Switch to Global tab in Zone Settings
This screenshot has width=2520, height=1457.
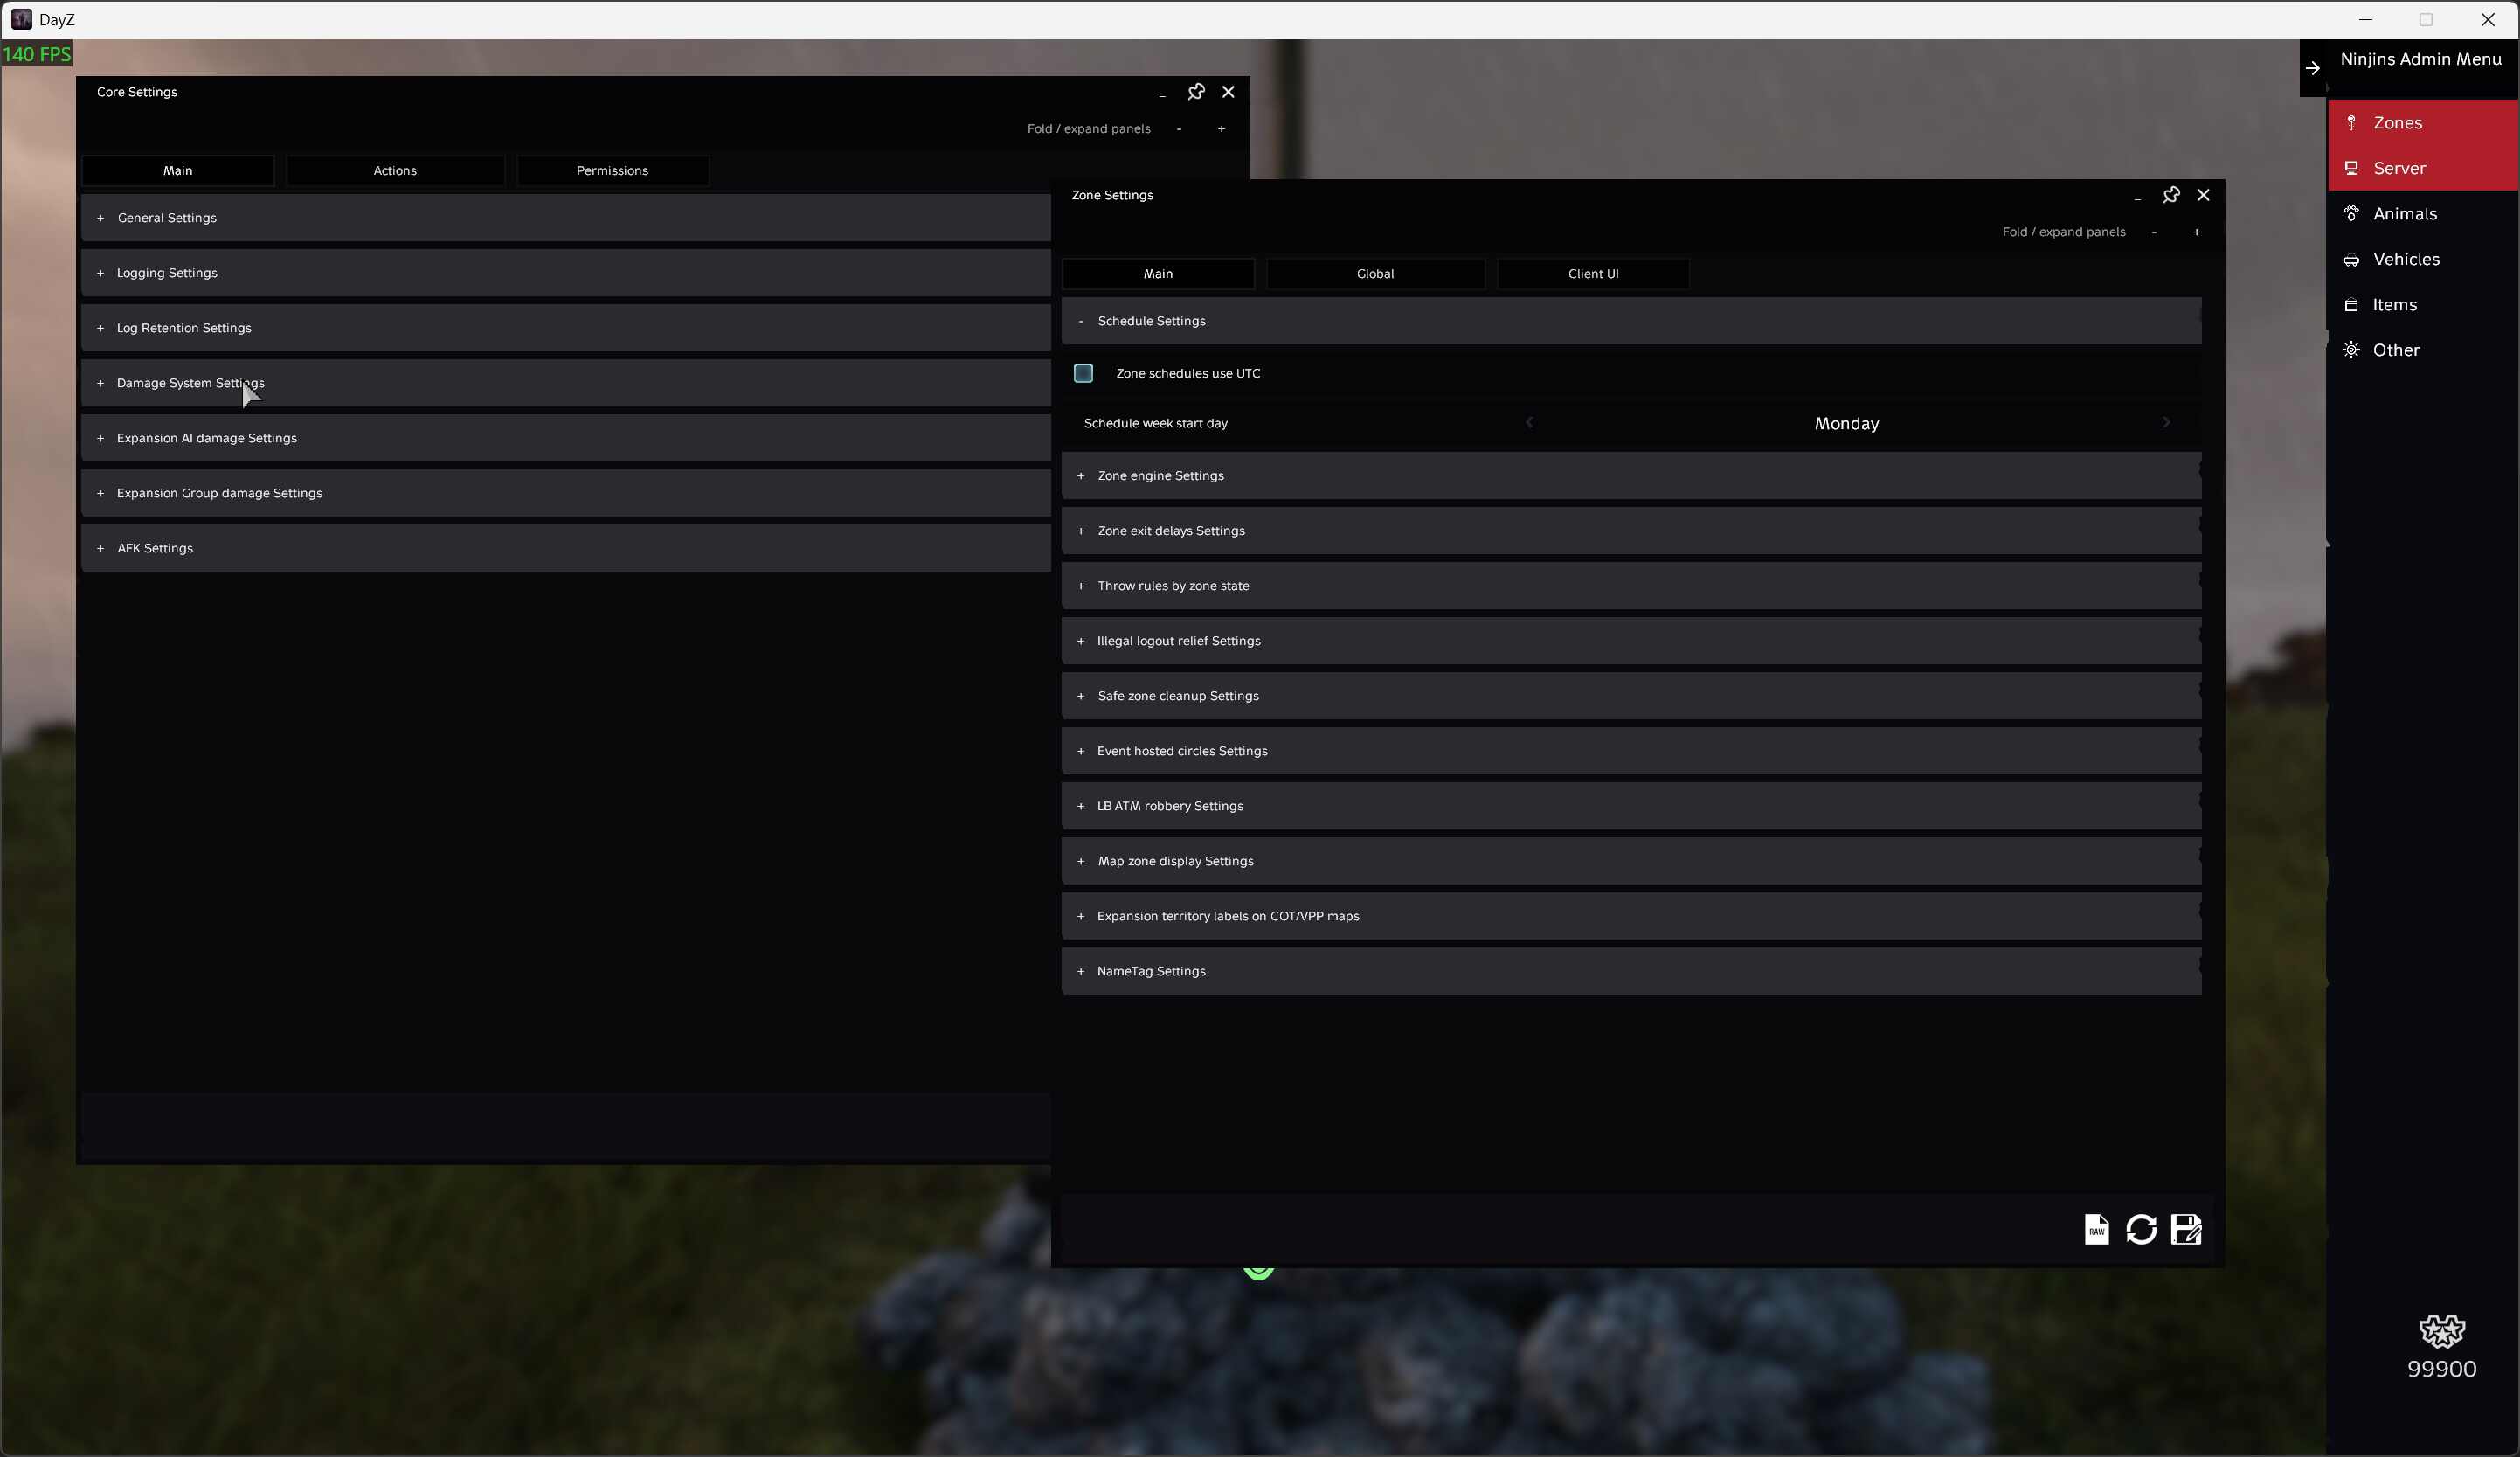tap(1375, 274)
